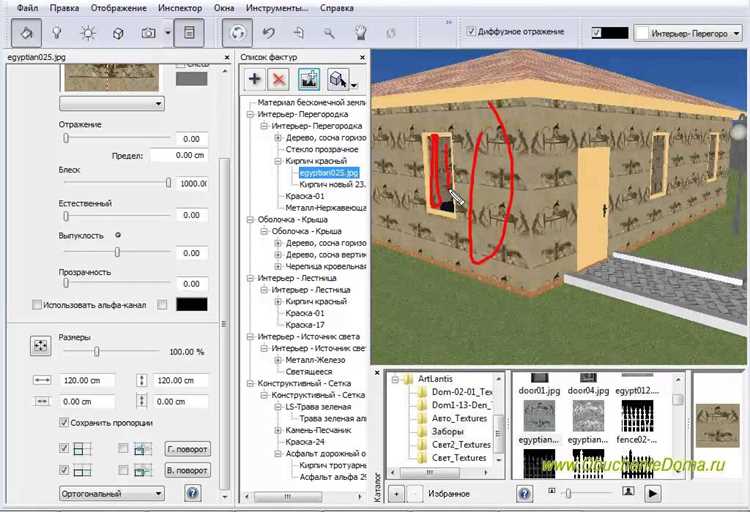Open the camera perspectives inspector
This screenshot has width=750, height=512.
(148, 33)
